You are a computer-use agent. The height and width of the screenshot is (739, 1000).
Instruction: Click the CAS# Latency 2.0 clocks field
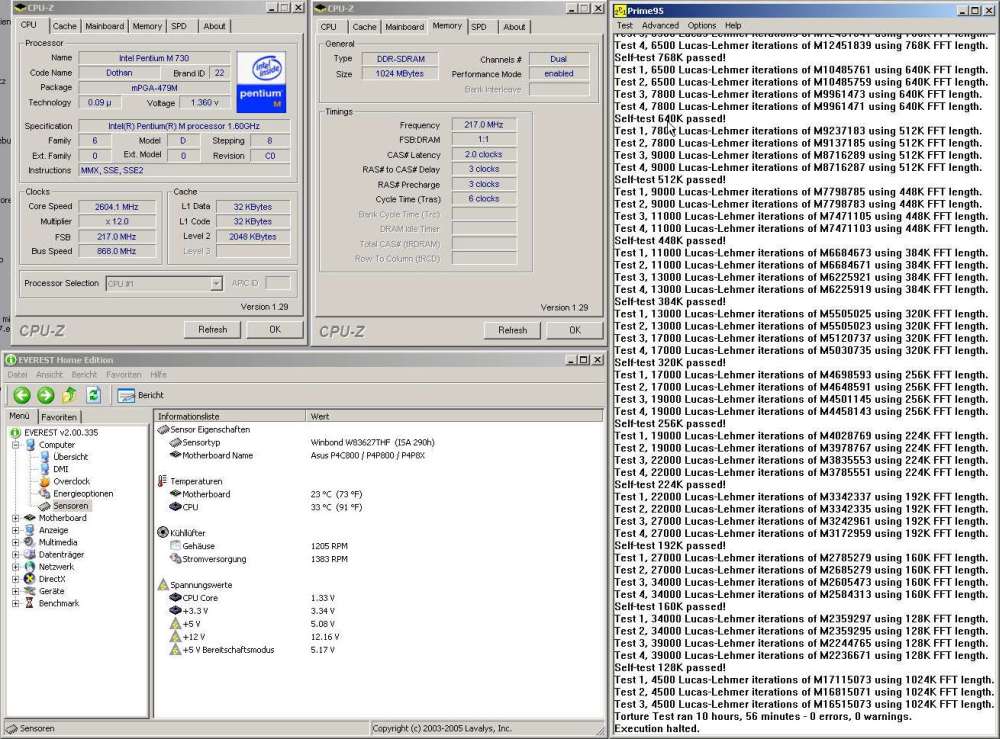point(483,154)
